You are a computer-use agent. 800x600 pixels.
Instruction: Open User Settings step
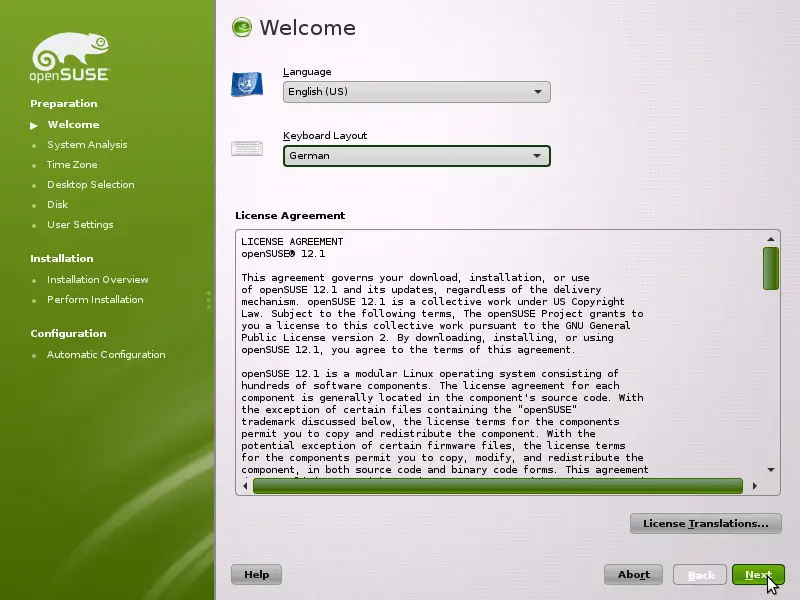(x=80, y=225)
